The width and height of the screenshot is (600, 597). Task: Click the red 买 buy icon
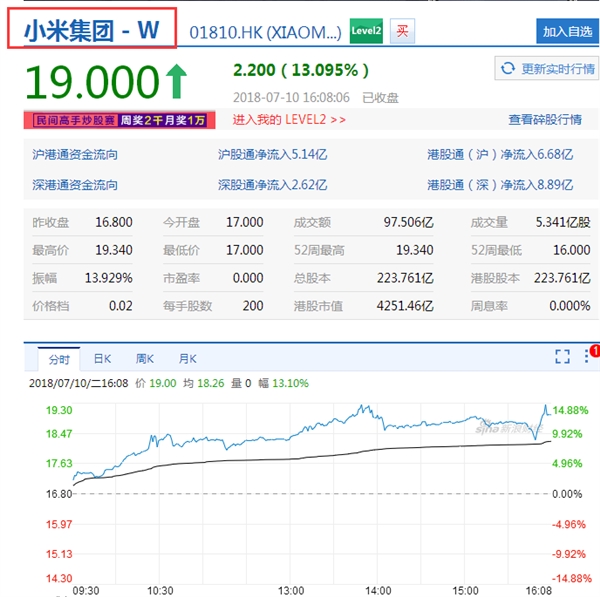(x=401, y=31)
